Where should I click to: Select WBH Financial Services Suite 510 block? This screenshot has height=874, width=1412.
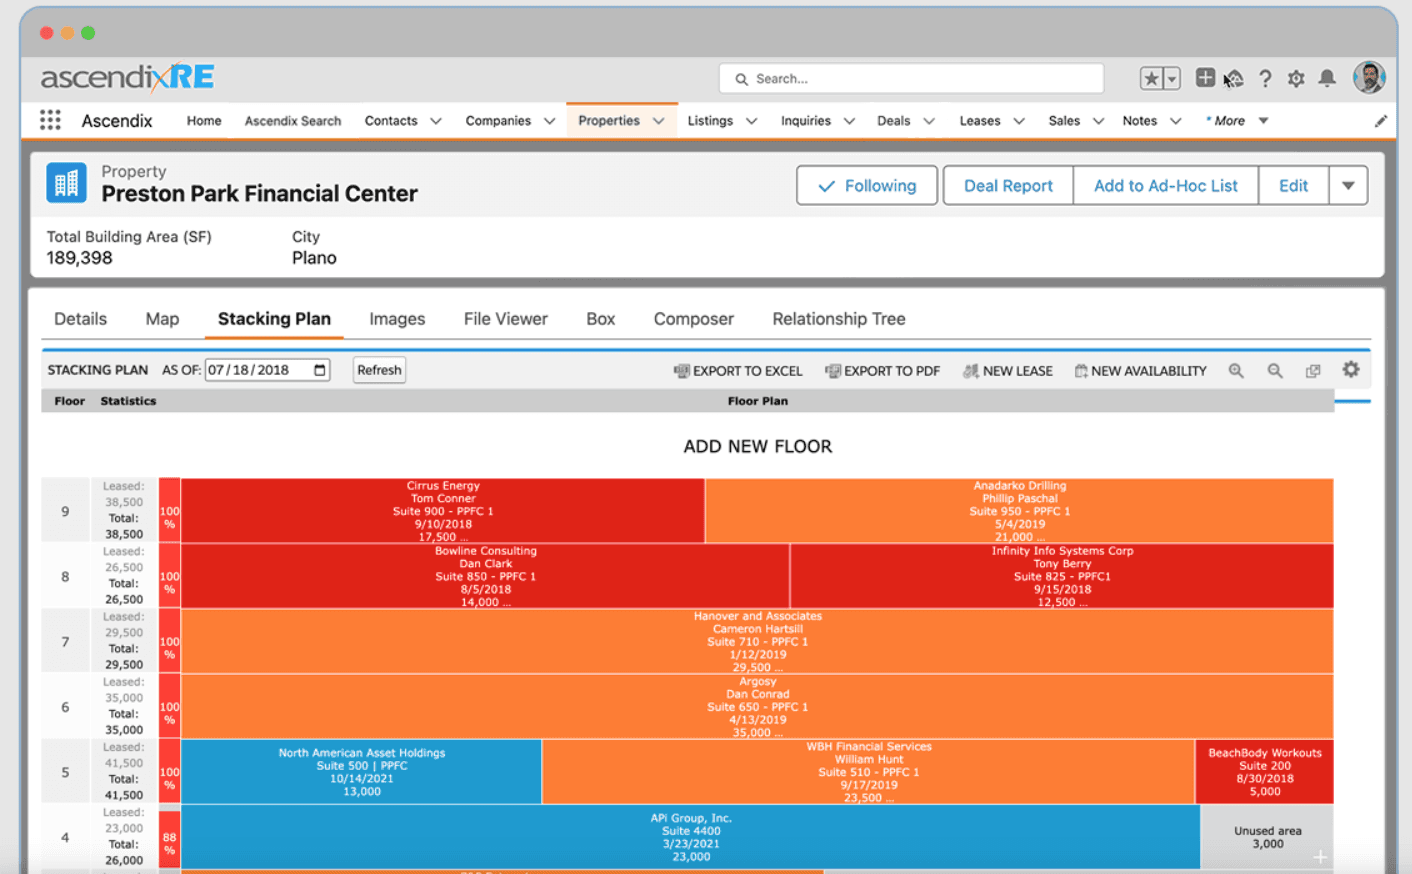pyautogui.click(x=869, y=772)
